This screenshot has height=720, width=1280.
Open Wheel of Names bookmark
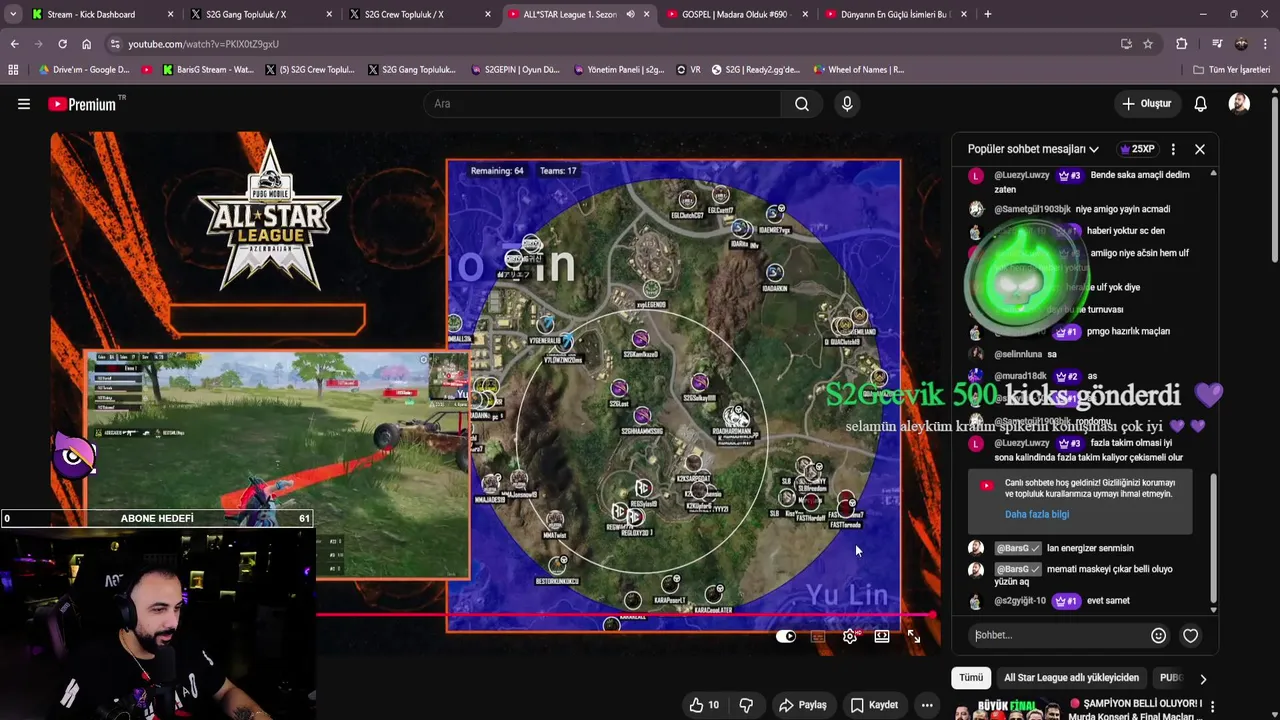858,70
